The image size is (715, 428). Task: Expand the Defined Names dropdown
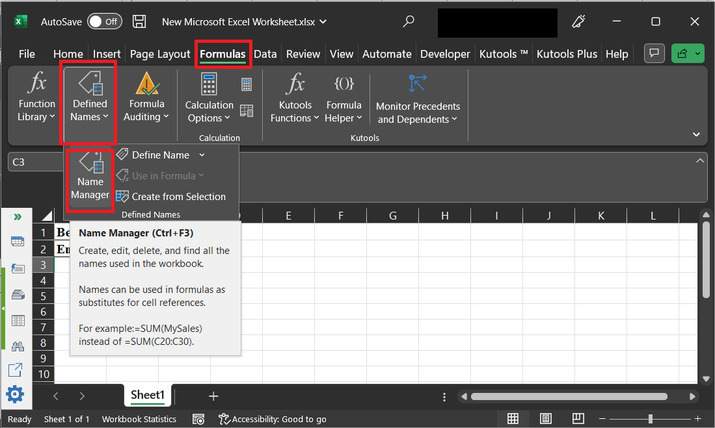90,98
